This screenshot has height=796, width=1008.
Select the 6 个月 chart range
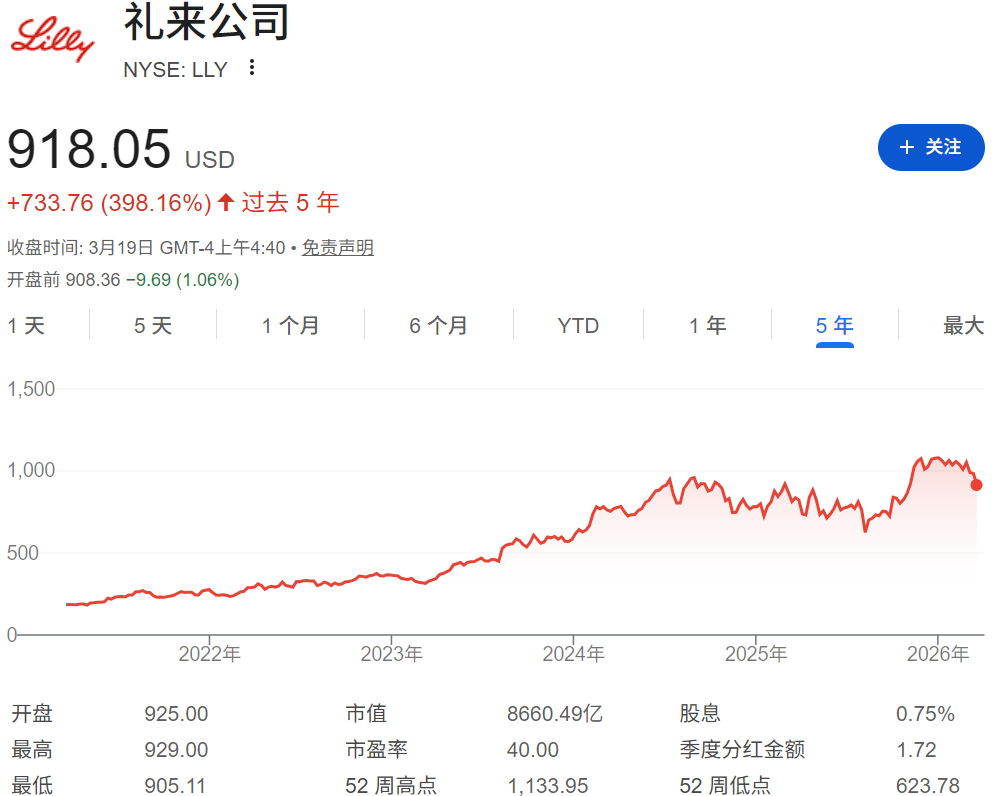click(x=438, y=325)
